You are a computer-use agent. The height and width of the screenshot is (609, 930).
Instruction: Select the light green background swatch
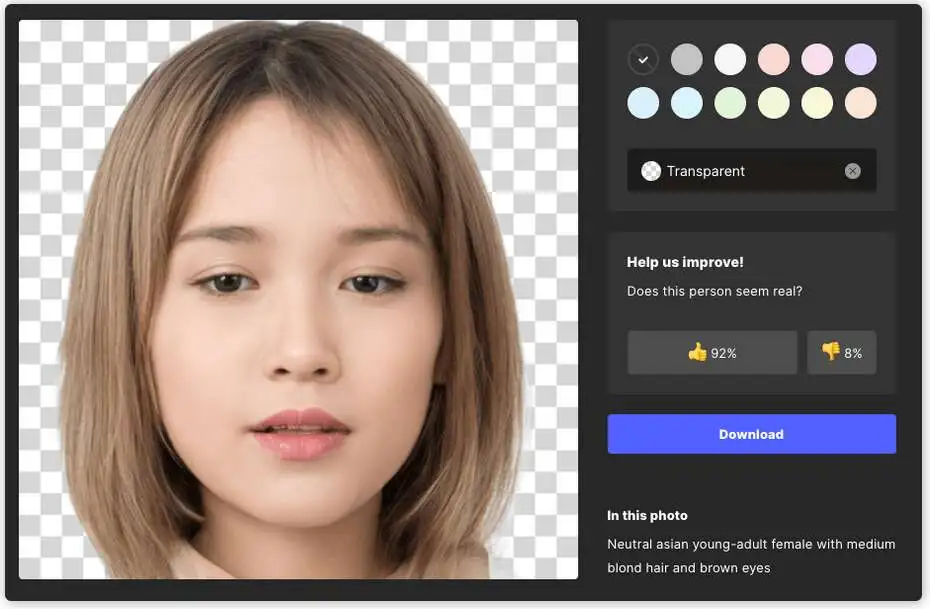[730, 103]
